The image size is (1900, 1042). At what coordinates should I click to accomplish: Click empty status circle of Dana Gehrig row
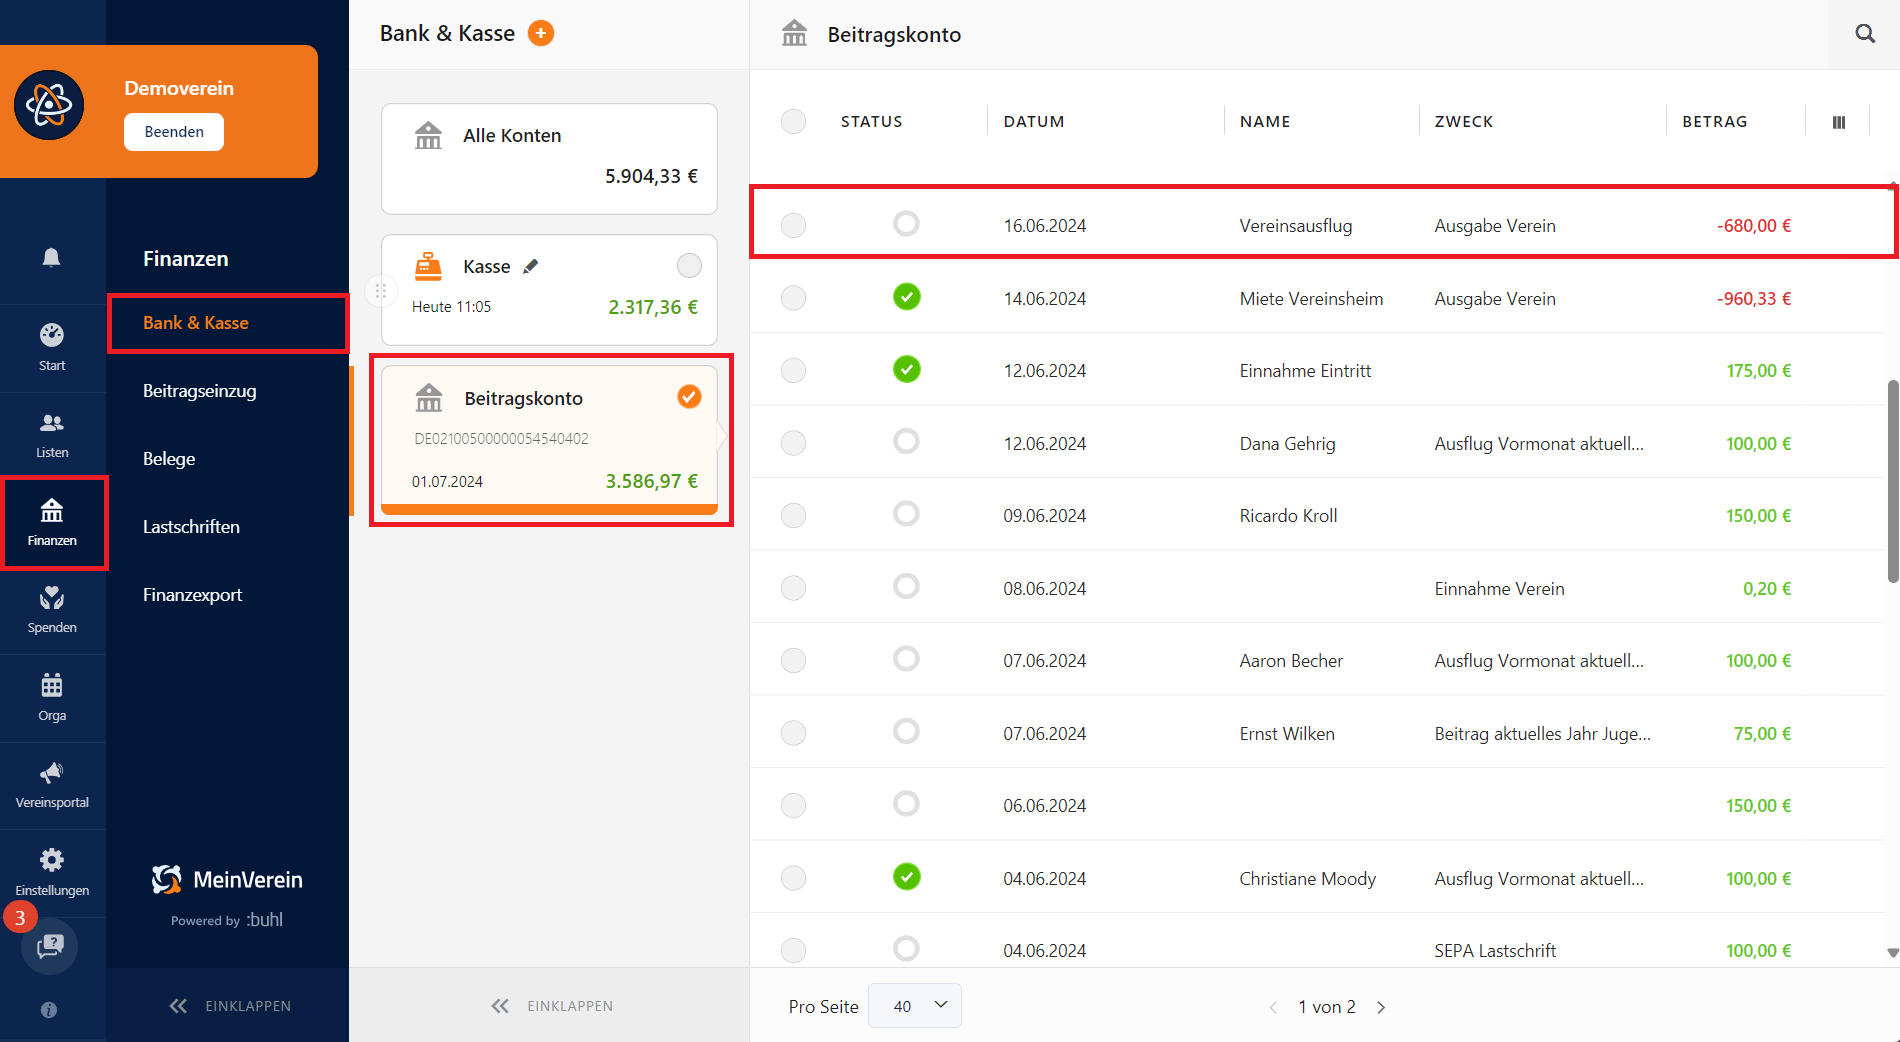[907, 441]
